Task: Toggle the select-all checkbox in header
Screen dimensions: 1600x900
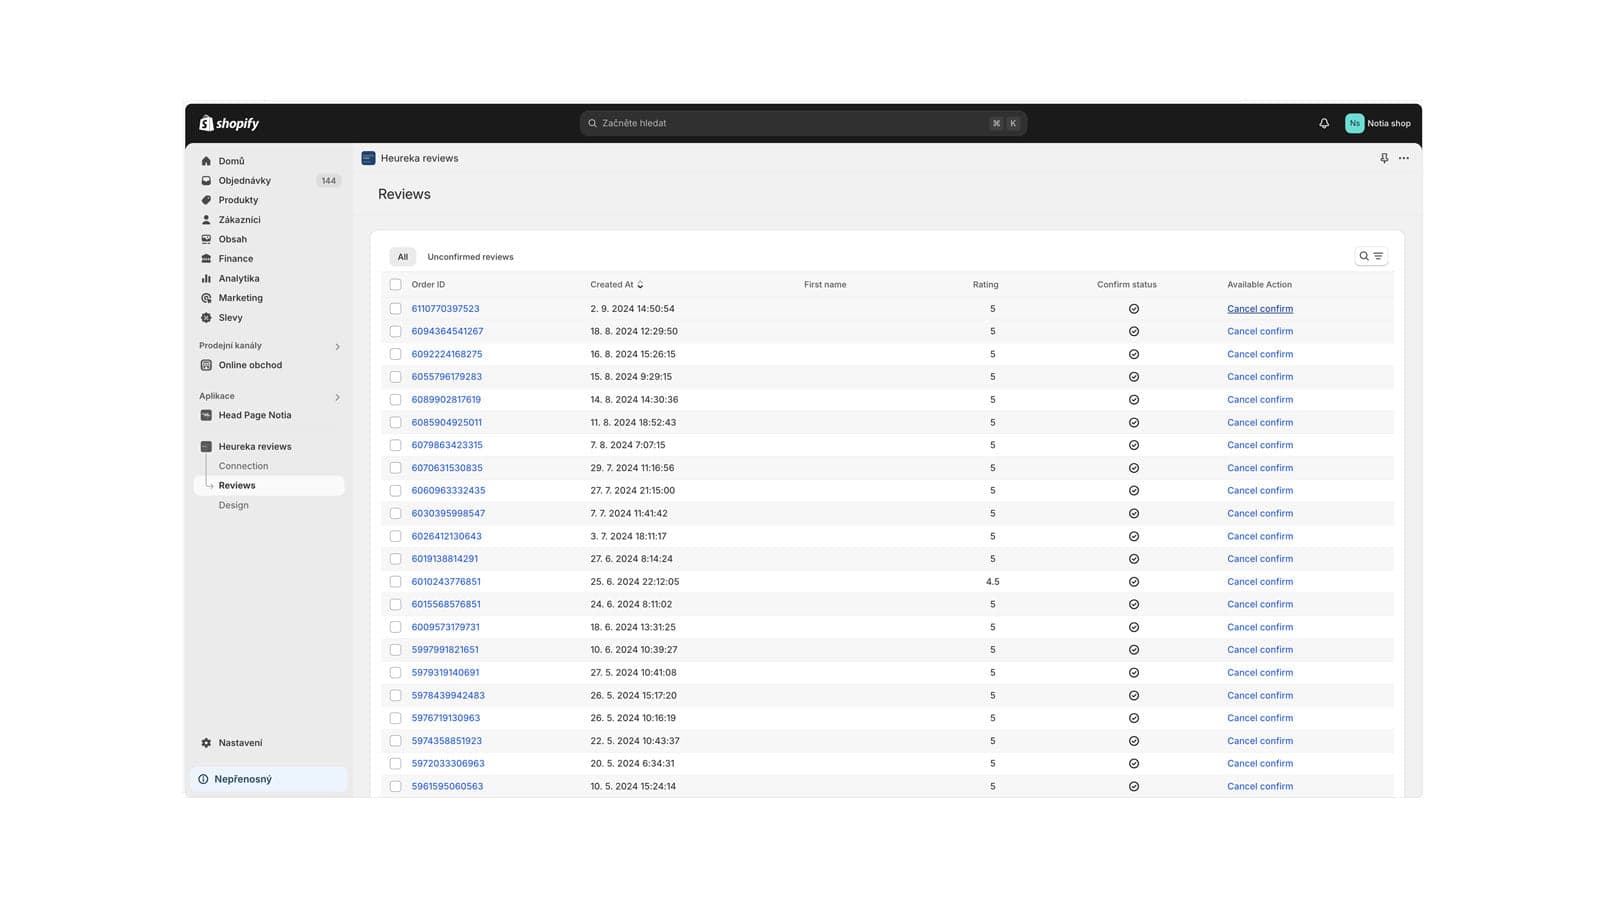Action: 395,285
